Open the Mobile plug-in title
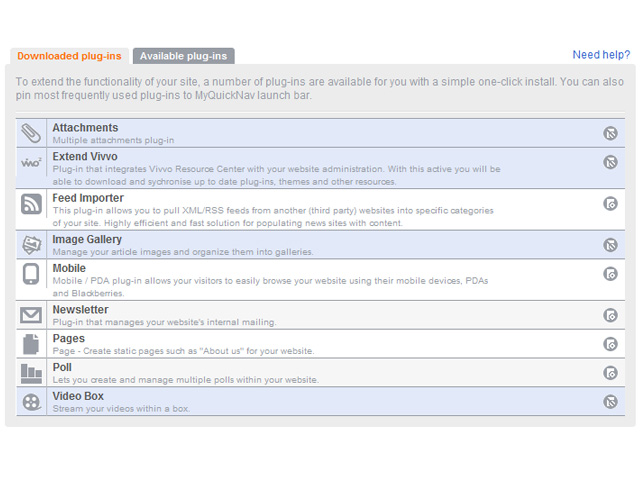This screenshot has width=640, height=480. point(69,268)
